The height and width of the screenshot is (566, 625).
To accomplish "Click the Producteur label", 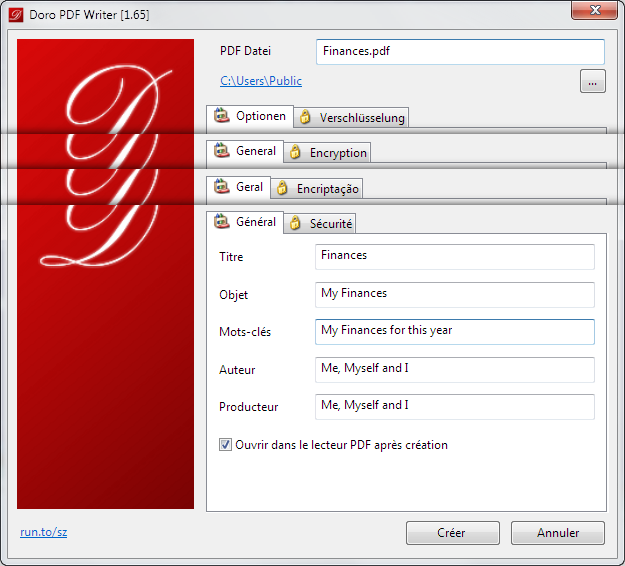I will 248,407.
